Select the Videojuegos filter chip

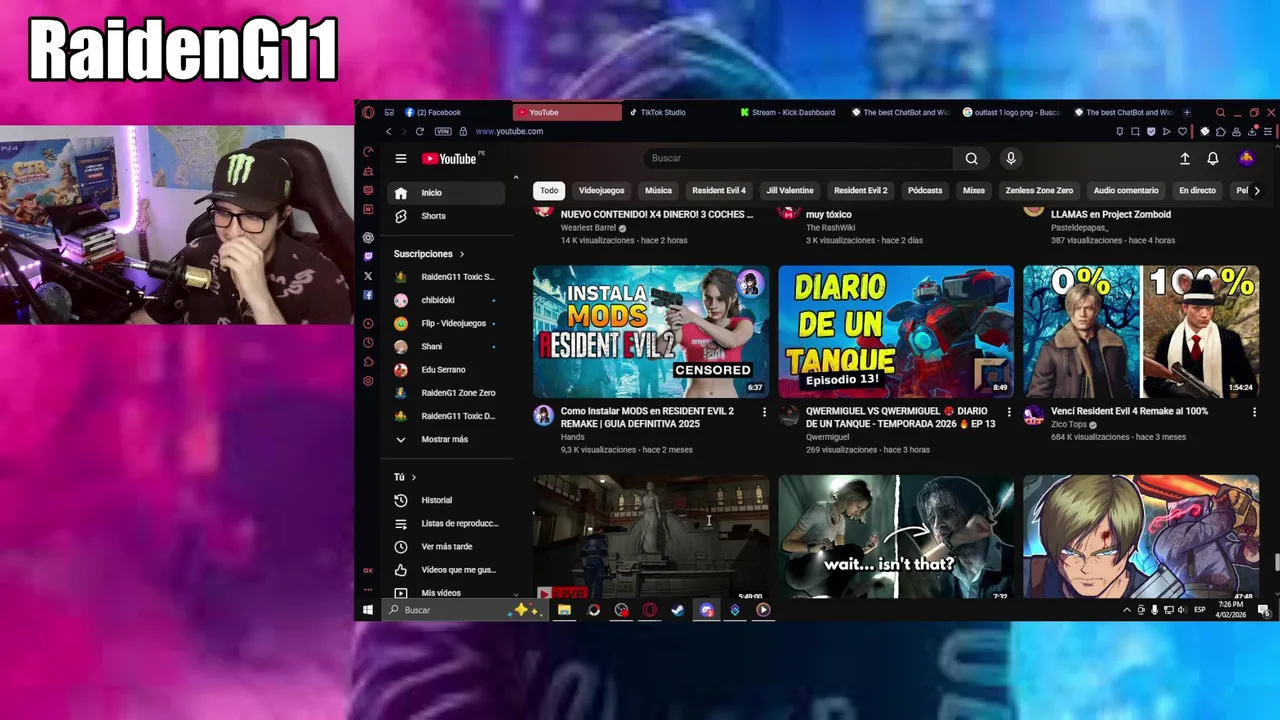pos(601,190)
